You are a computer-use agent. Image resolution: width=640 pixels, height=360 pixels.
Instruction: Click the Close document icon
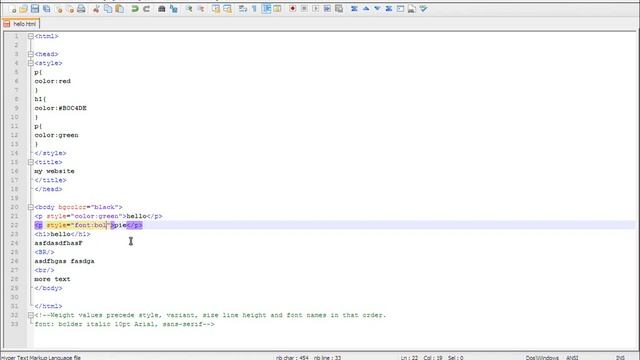coord(59,9)
